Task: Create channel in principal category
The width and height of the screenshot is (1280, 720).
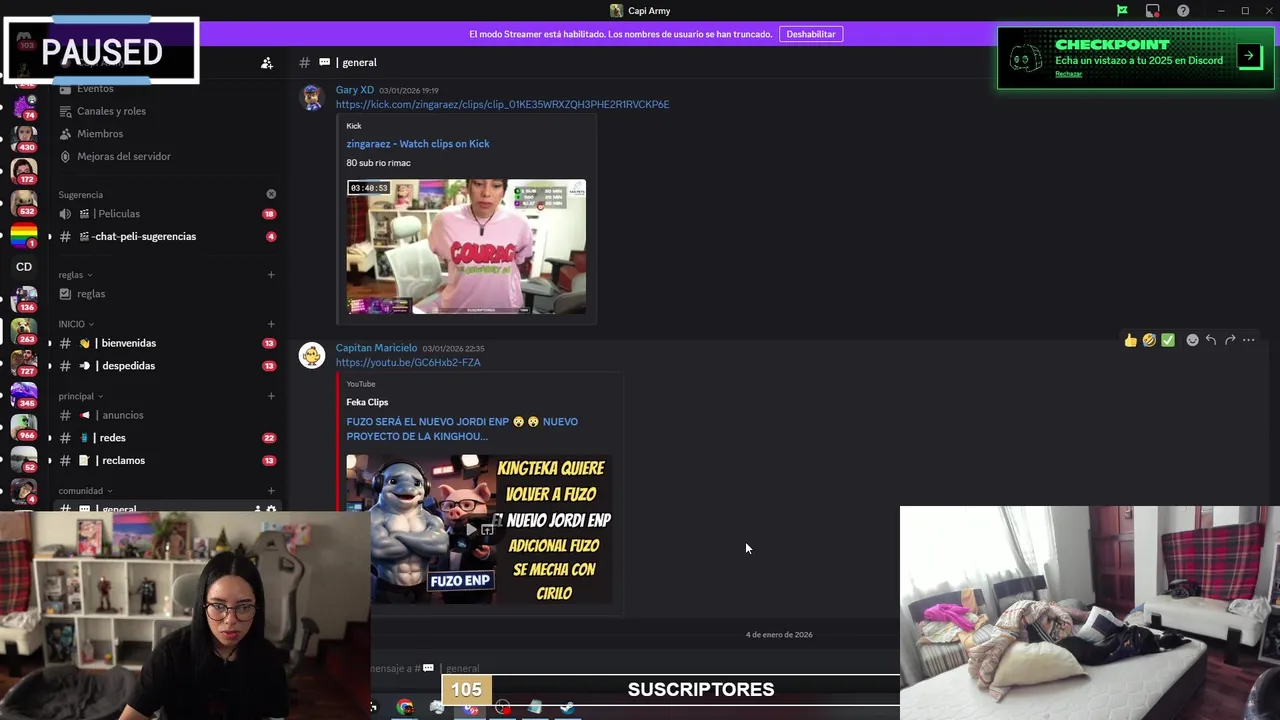Action: click(271, 396)
